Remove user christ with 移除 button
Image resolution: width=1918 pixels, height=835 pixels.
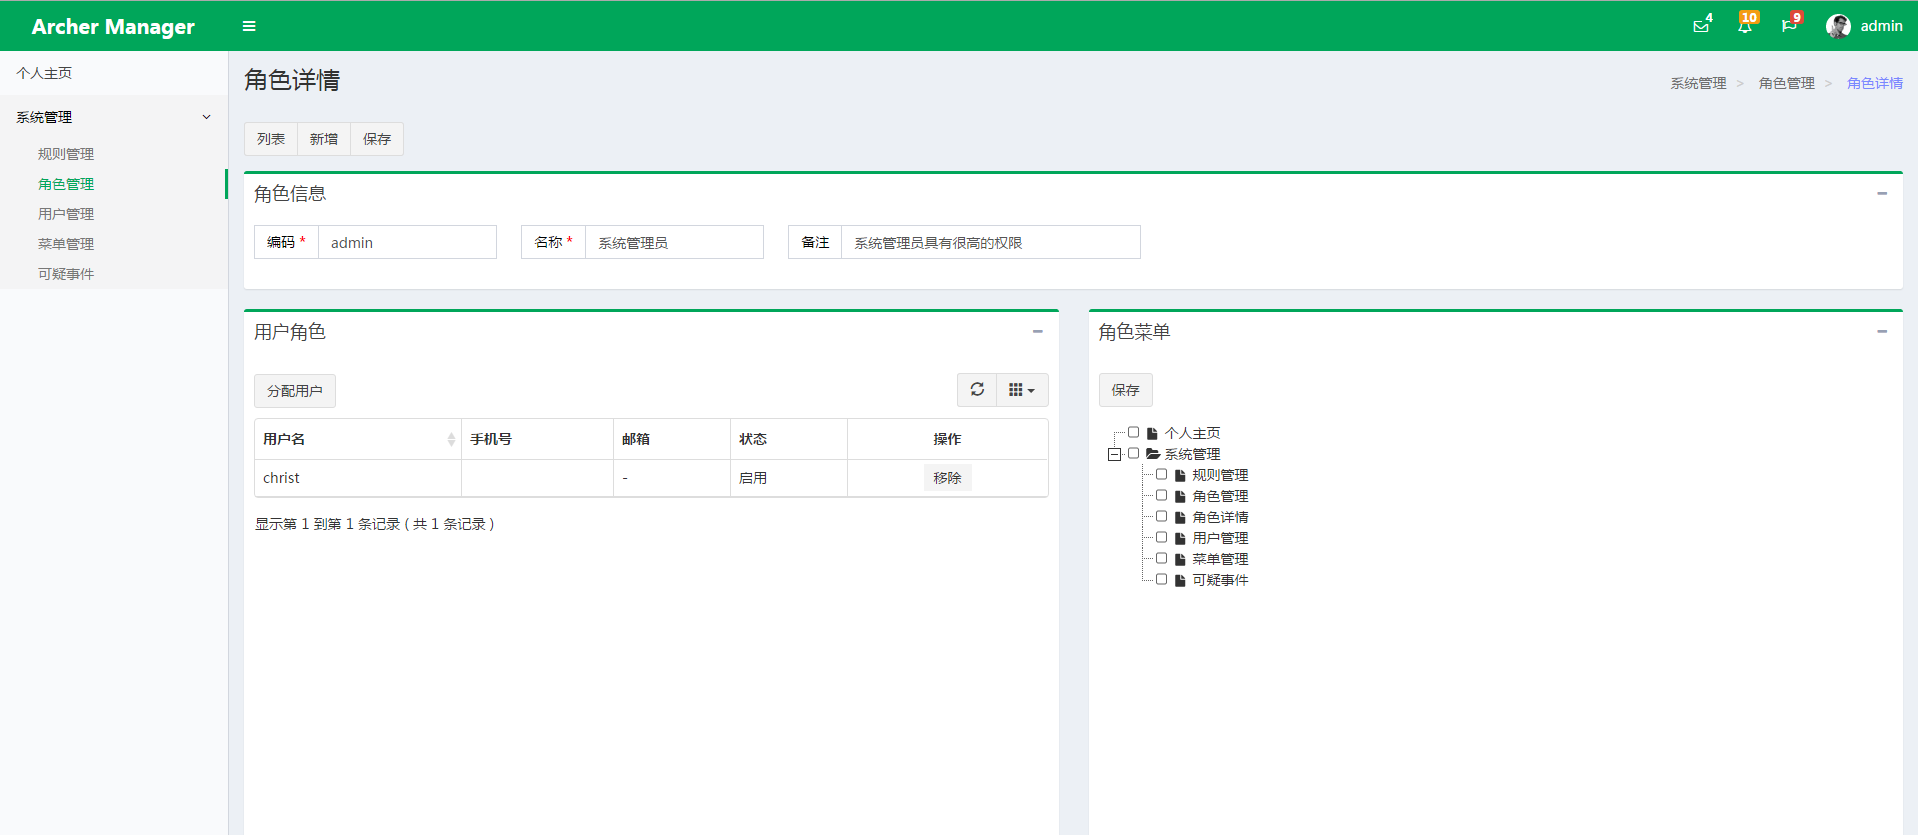point(947,478)
